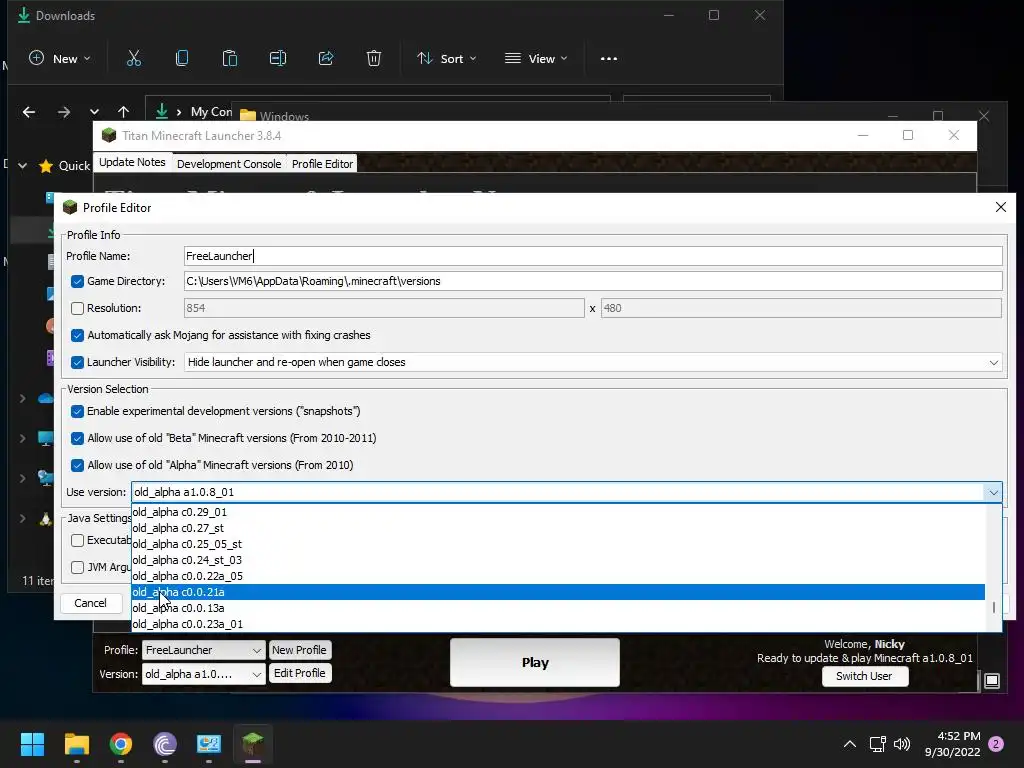Viewport: 1024px width, 768px height.
Task: Click the Profile Name input field
Action: [x=593, y=256]
